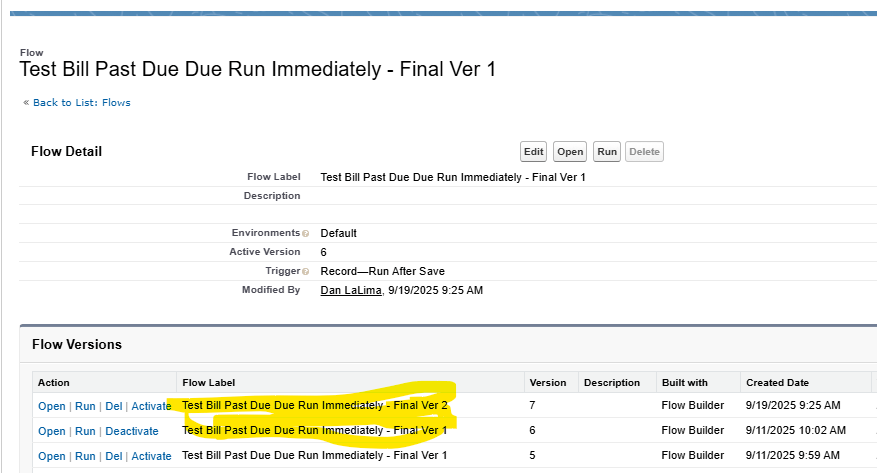Viewport: 879px width, 473px height.
Task: Go back to the Flows list
Action: point(81,102)
